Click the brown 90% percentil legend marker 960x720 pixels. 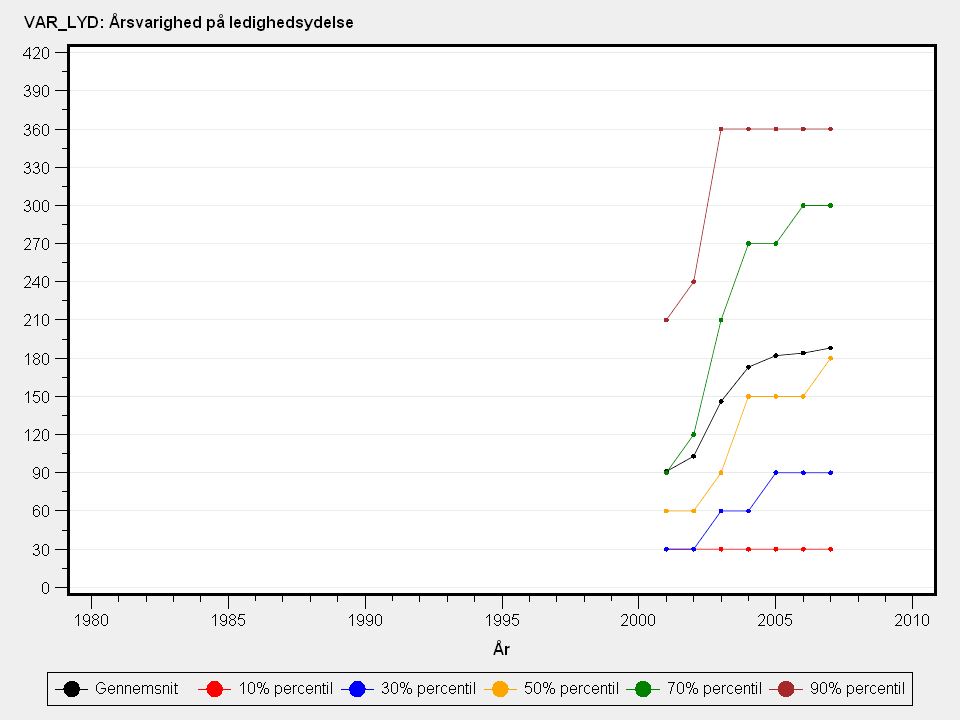point(786,688)
